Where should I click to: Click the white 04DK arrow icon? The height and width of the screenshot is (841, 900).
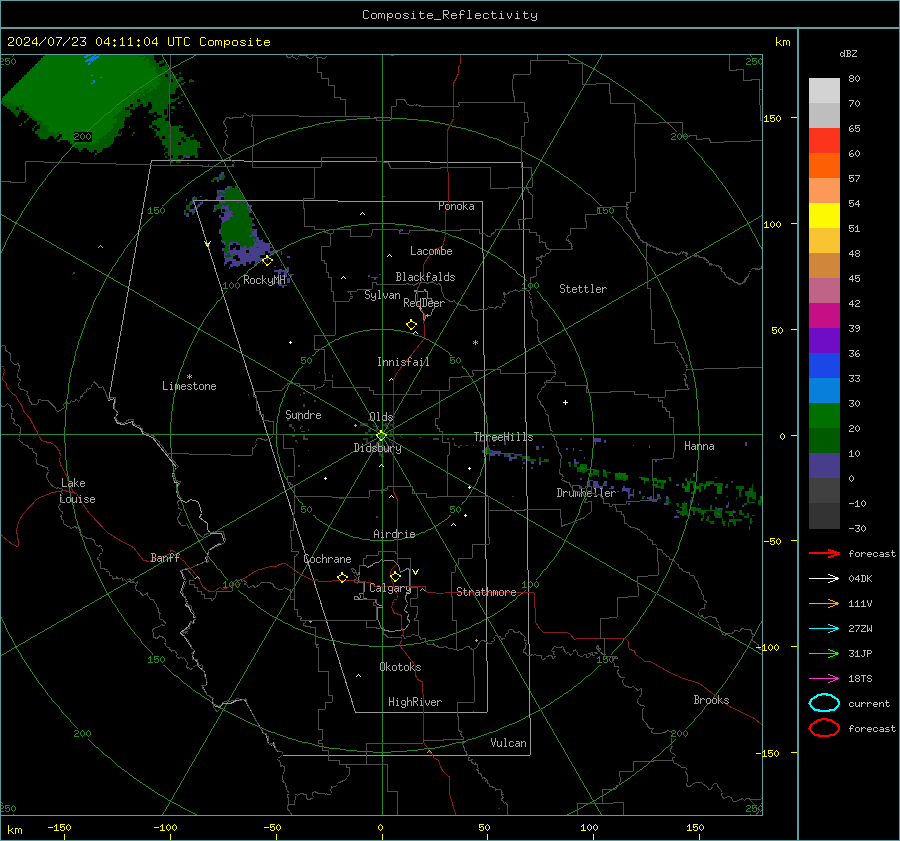(x=824, y=578)
